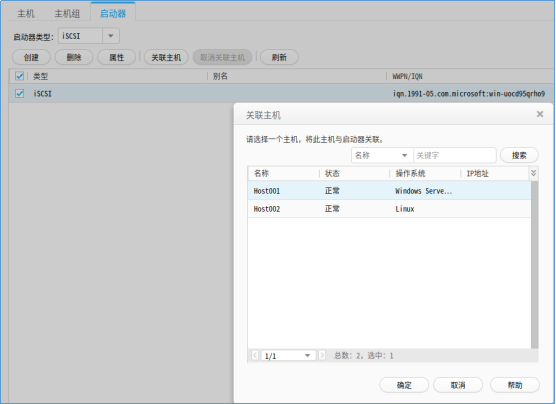This screenshot has height=404, width=556.
Task: Click the 搜索 button
Action: pyautogui.click(x=519, y=155)
